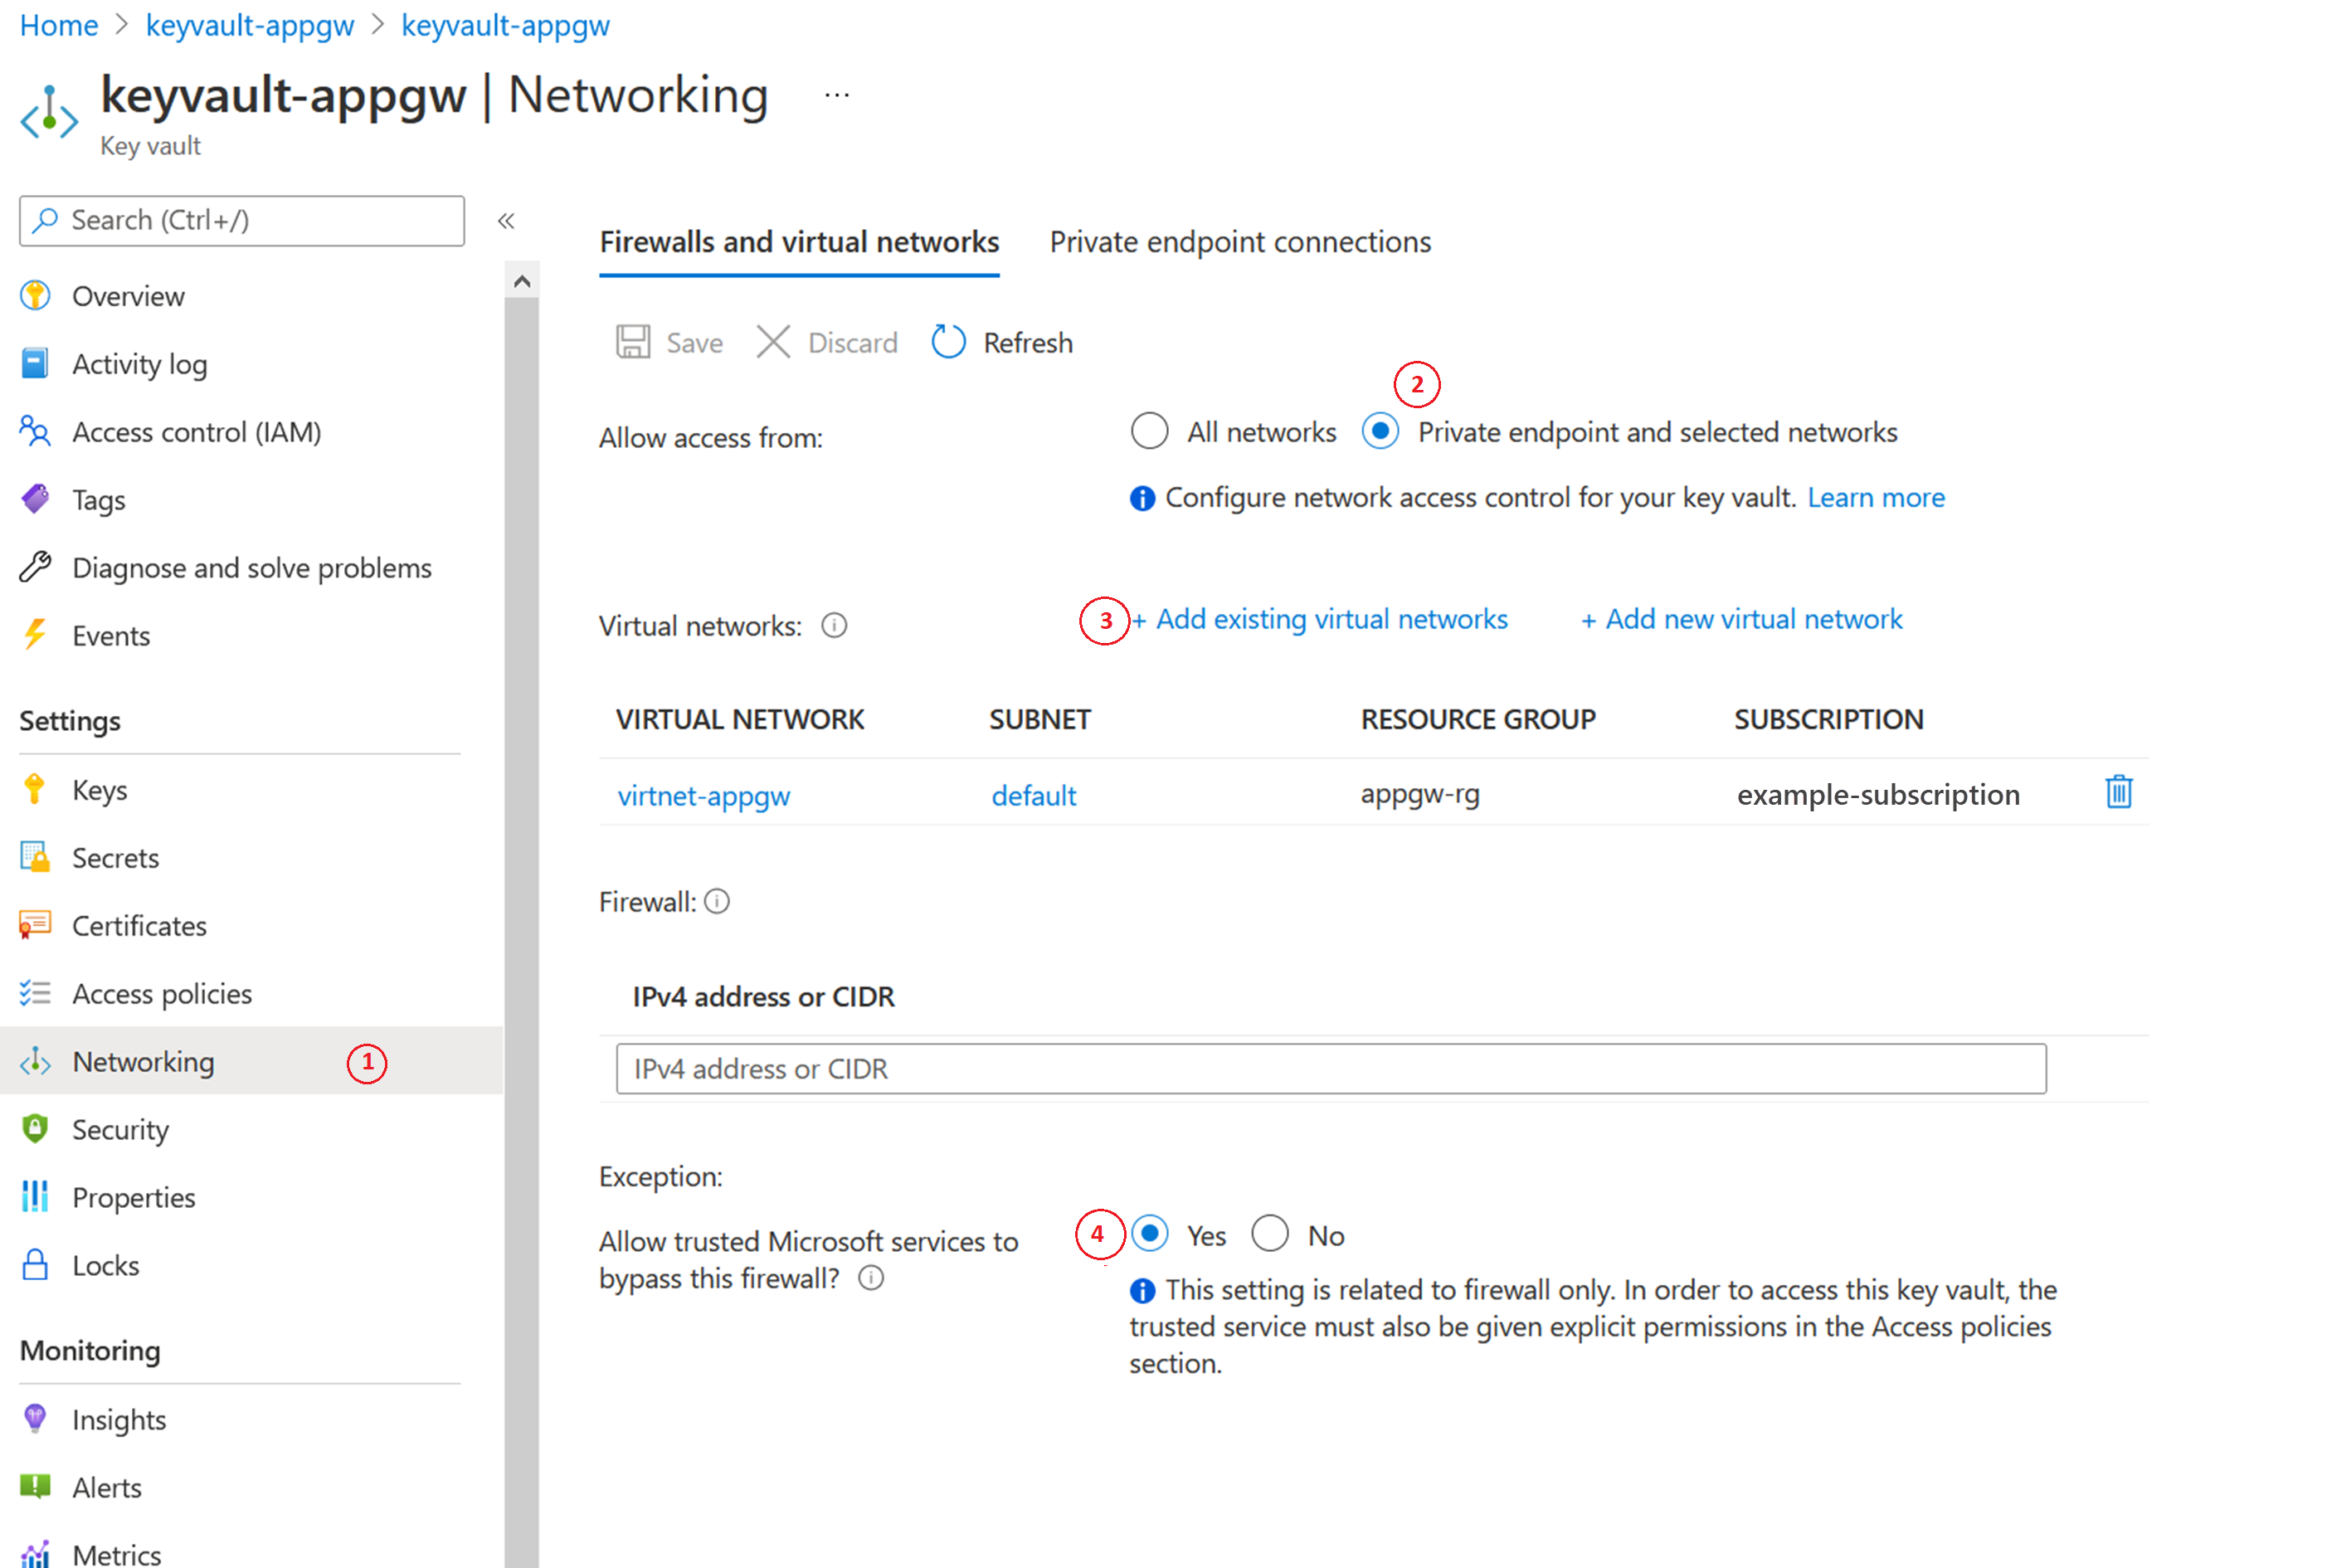
Task: Click the delete icon for virtnet-appgw
Action: click(x=2119, y=795)
